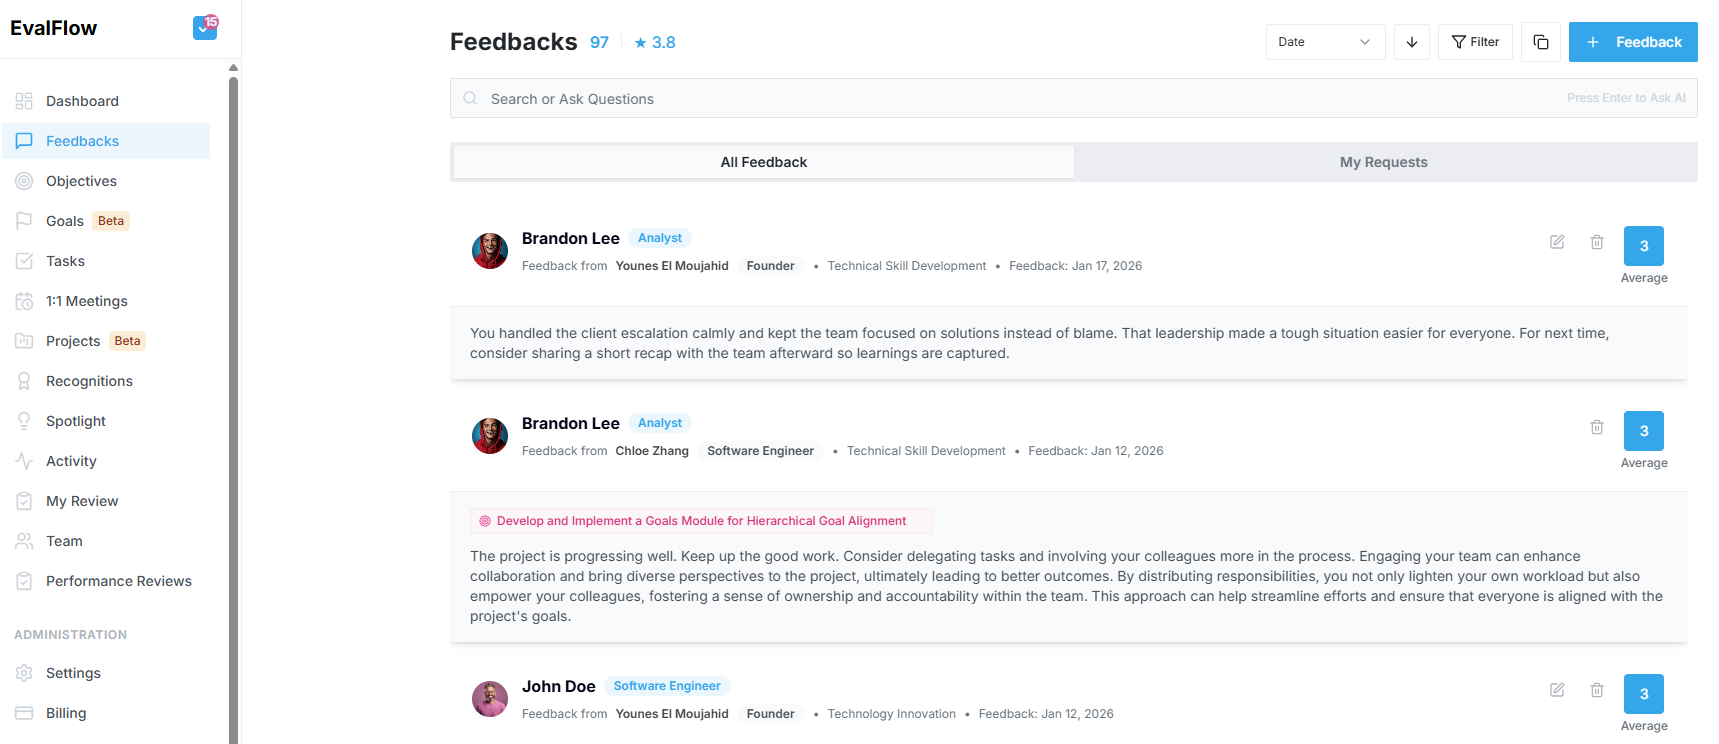Open the Filter options

pyautogui.click(x=1475, y=42)
